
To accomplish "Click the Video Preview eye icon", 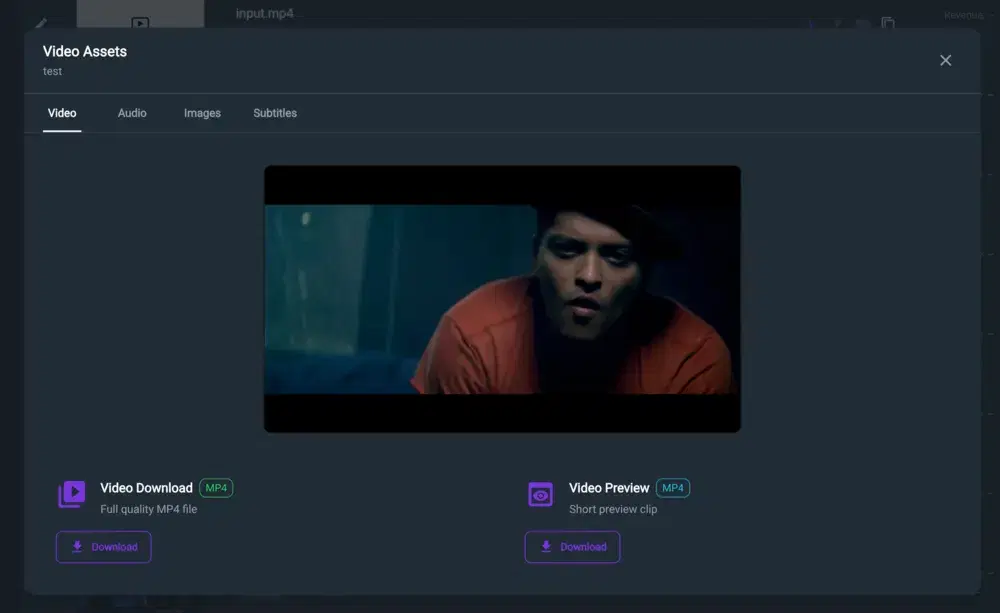I will 540,494.
